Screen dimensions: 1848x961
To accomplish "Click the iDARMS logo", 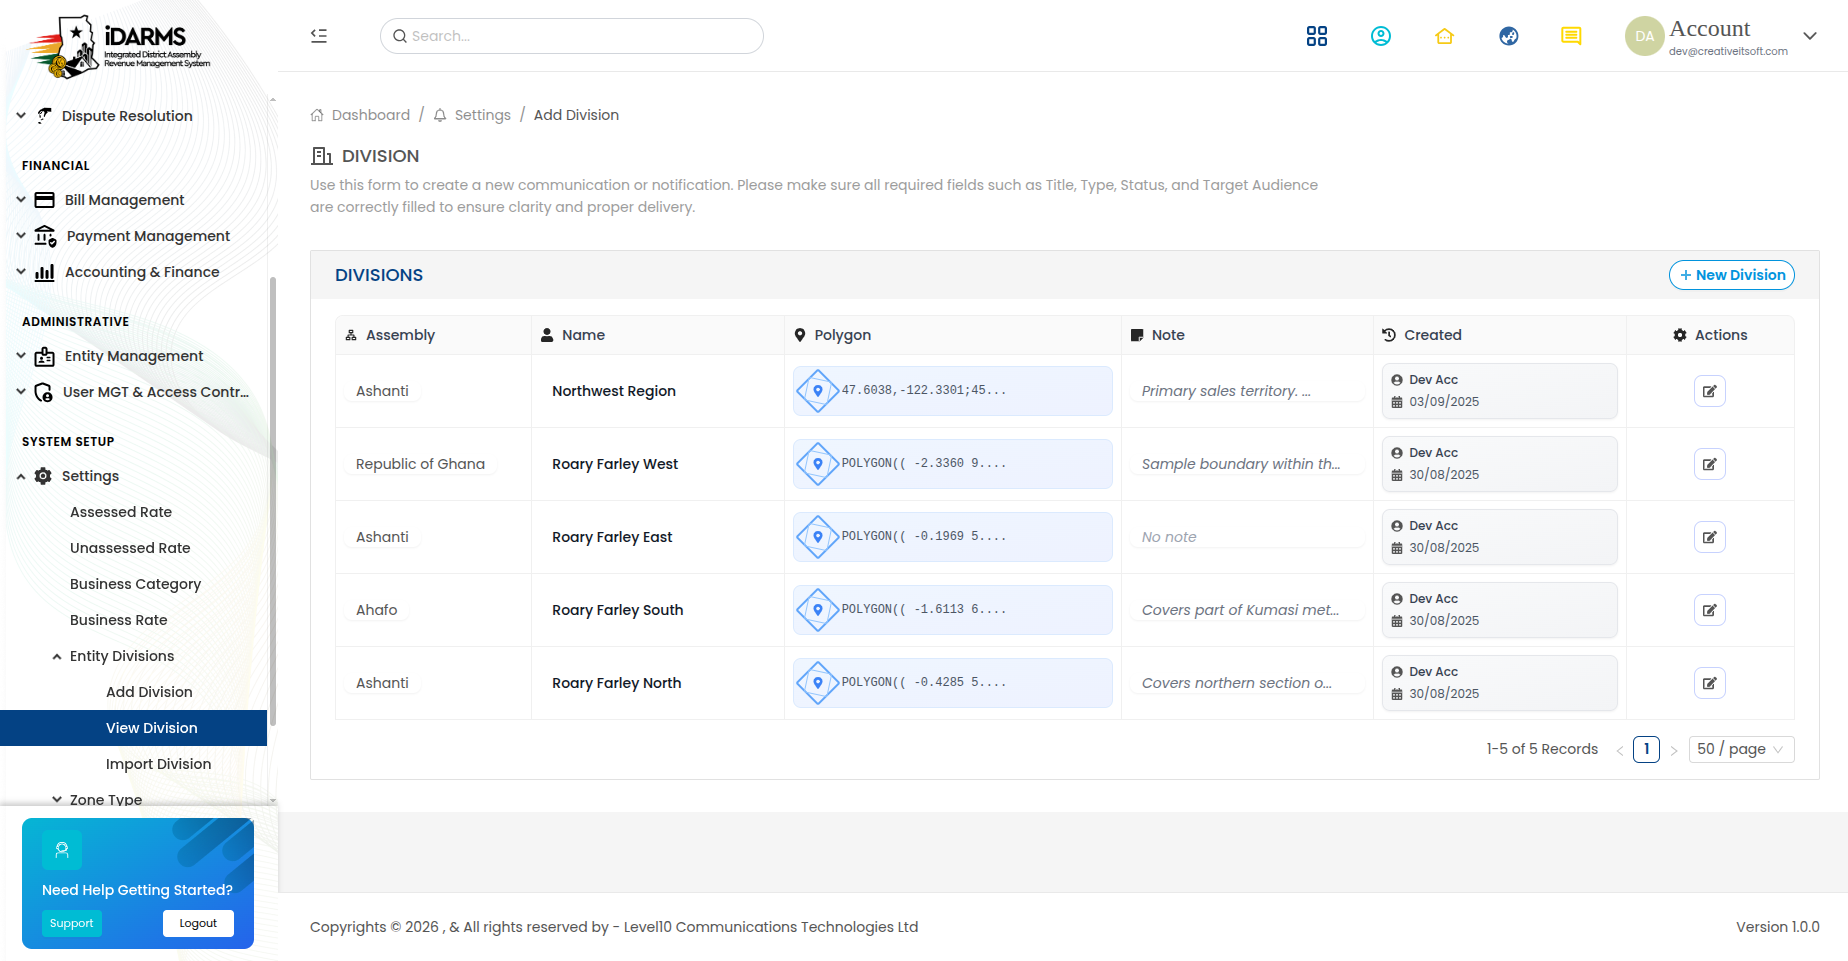I will click(x=120, y=46).
